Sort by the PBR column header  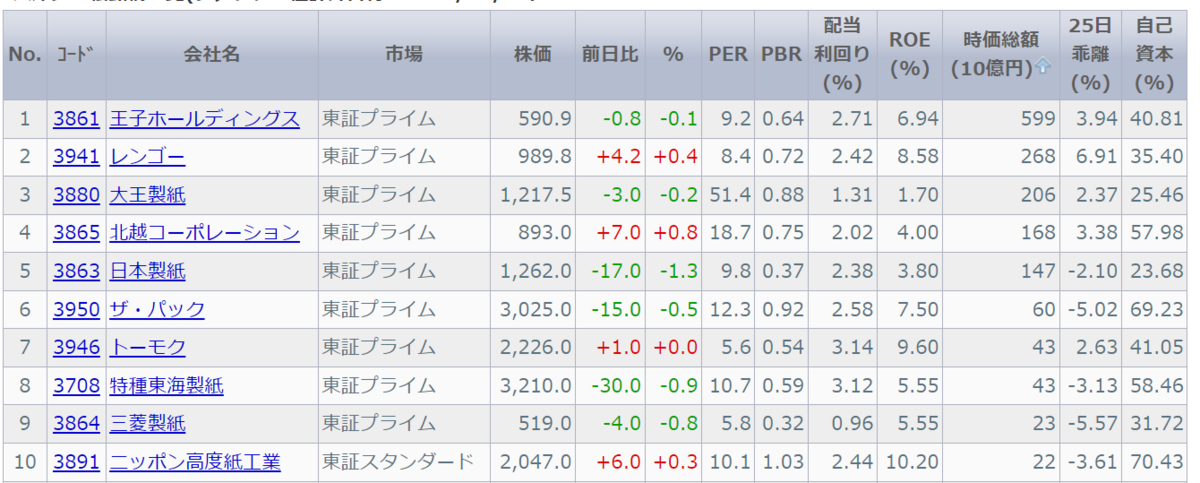point(781,55)
